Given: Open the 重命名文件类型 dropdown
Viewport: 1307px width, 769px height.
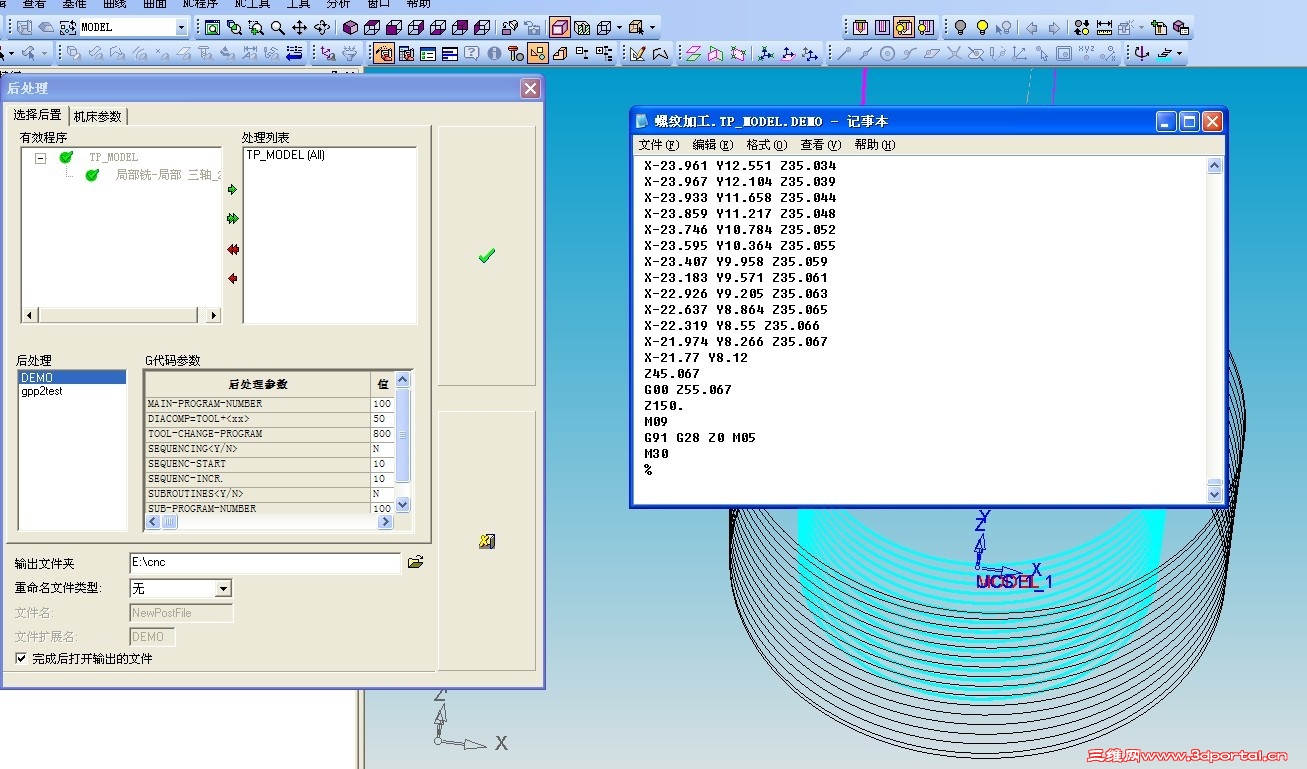Looking at the screenshot, I should (223, 589).
